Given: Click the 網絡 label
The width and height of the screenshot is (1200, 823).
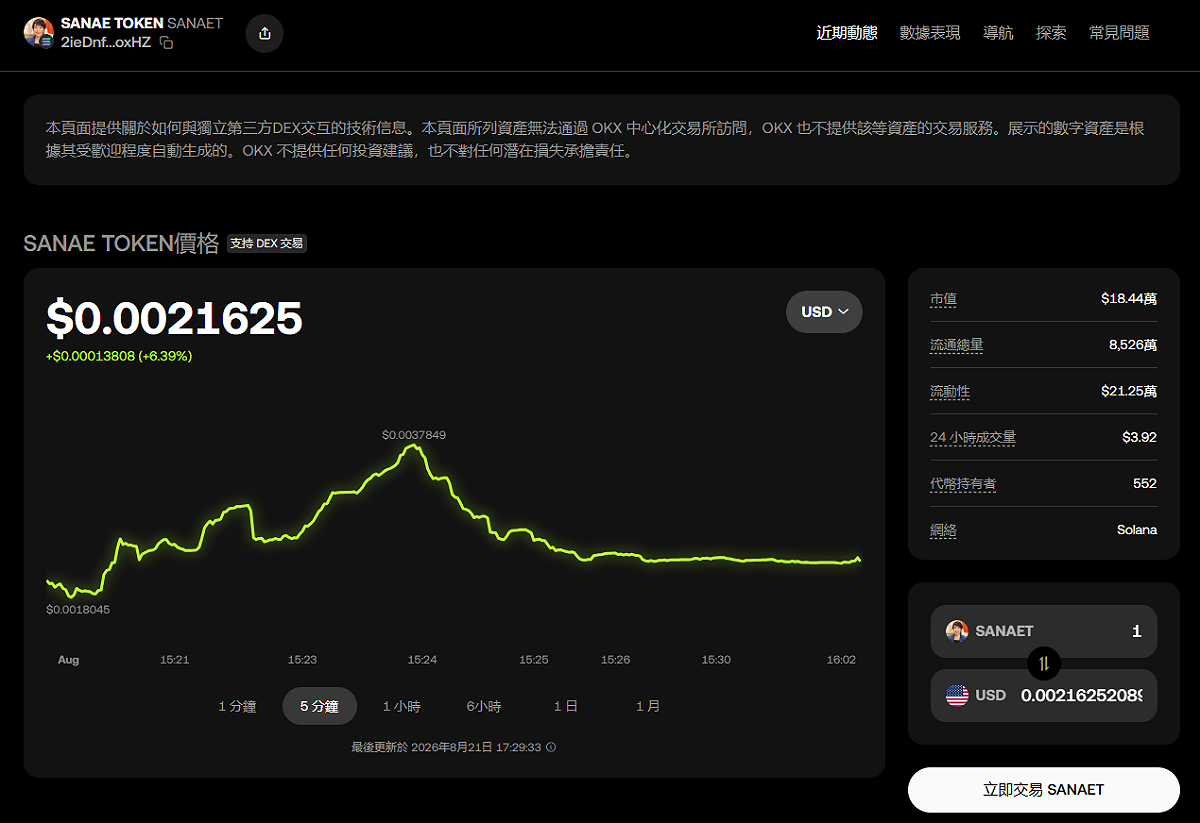Looking at the screenshot, I should [x=943, y=530].
